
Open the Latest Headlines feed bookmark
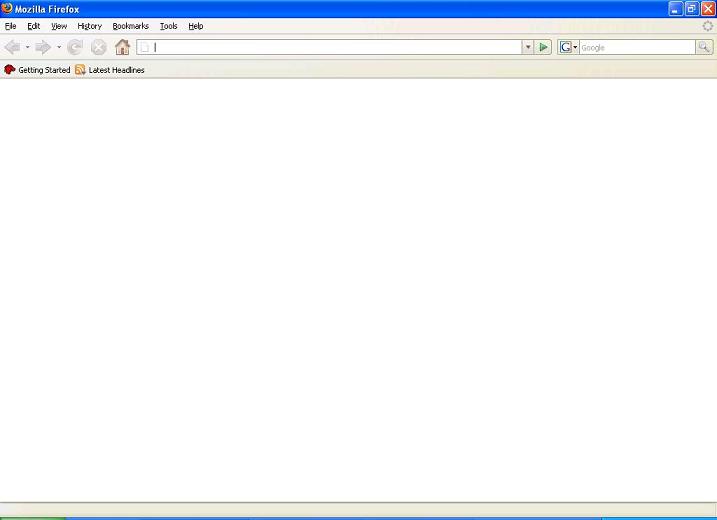[x=110, y=70]
